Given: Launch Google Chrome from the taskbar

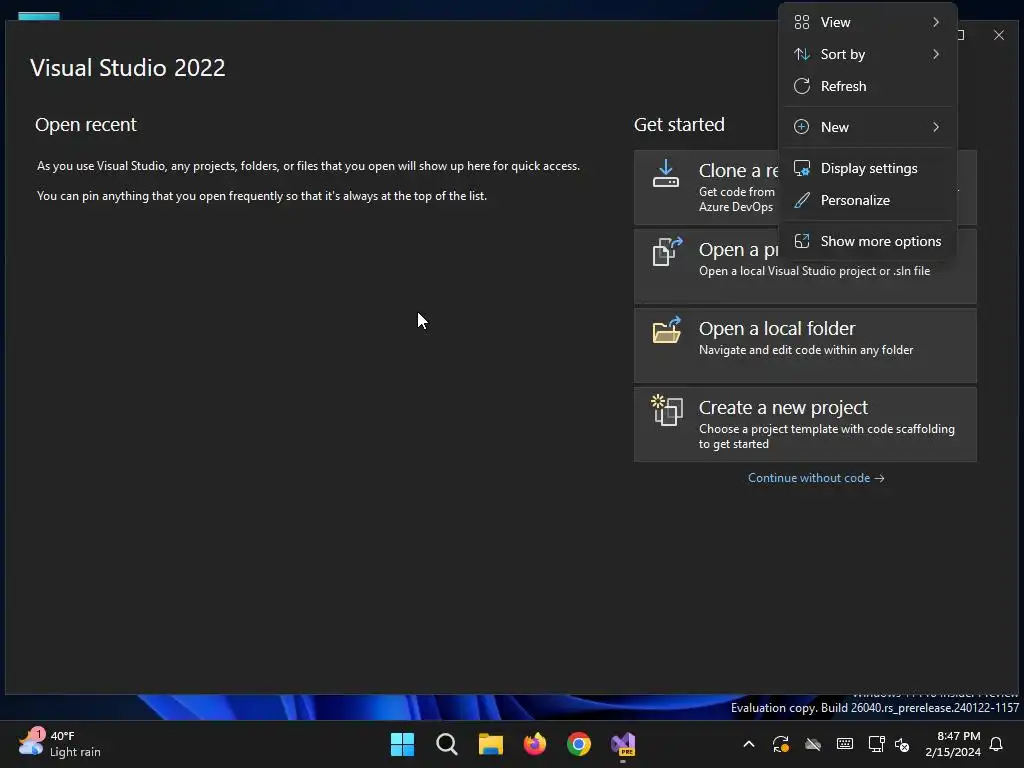Looking at the screenshot, I should click(579, 744).
